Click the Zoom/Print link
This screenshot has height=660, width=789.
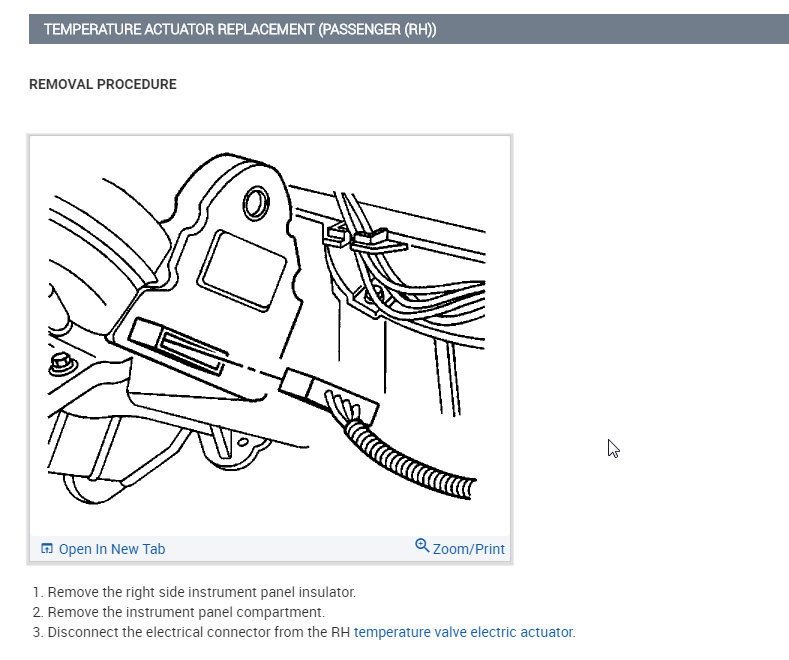468,549
